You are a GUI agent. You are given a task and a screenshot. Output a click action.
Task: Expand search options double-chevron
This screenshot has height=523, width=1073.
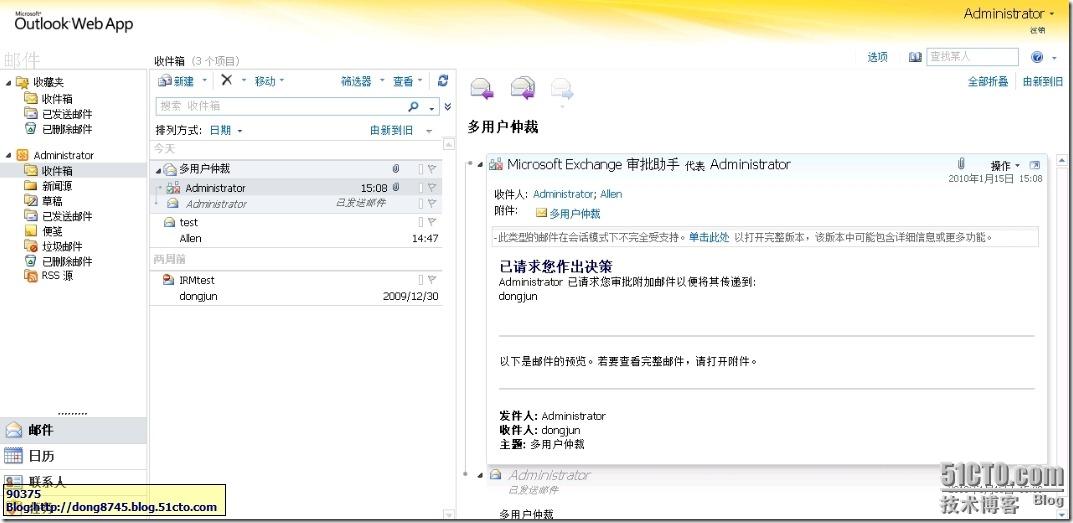[x=448, y=107]
